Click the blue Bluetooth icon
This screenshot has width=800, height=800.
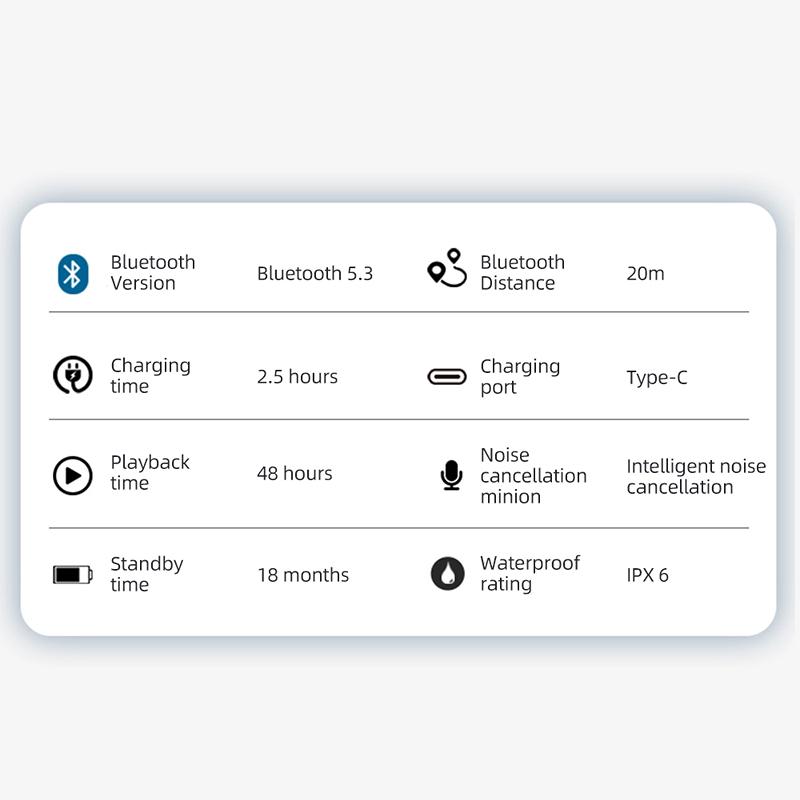73,273
